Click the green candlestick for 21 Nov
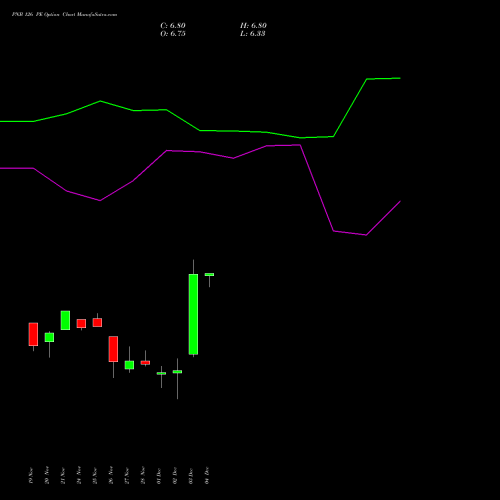This screenshot has width=500, height=500. pyautogui.click(x=65, y=320)
